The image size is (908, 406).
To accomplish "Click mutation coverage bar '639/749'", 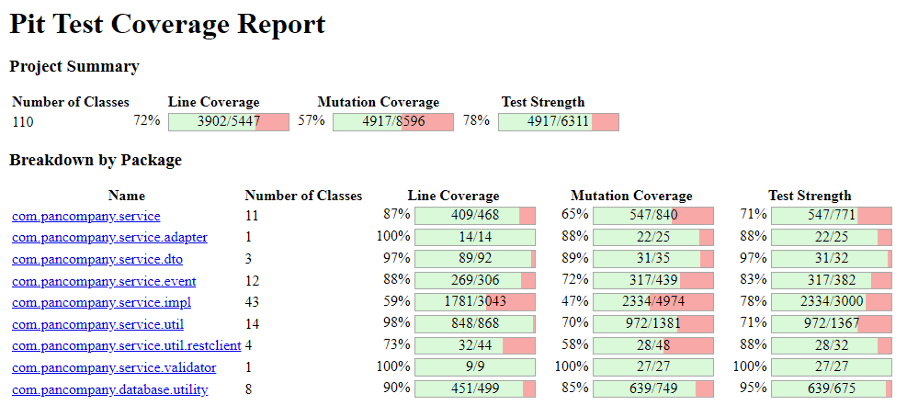I will pyautogui.click(x=654, y=389).
